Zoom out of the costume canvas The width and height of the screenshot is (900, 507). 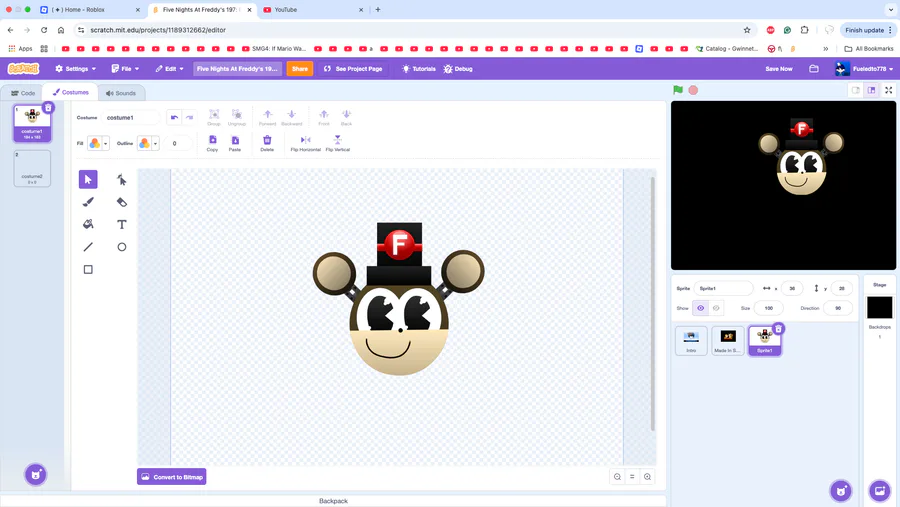(x=617, y=477)
